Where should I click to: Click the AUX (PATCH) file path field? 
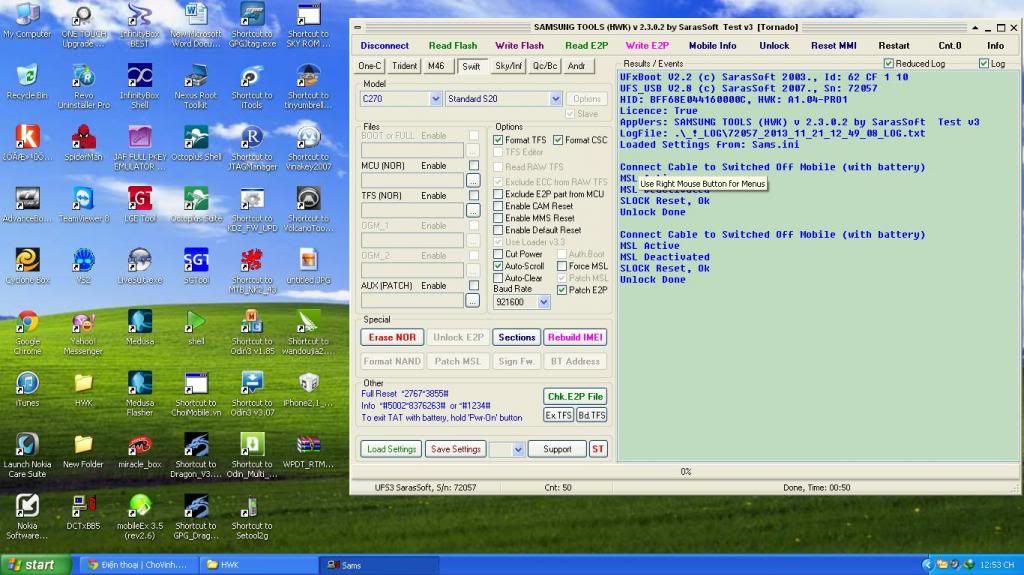coord(412,300)
